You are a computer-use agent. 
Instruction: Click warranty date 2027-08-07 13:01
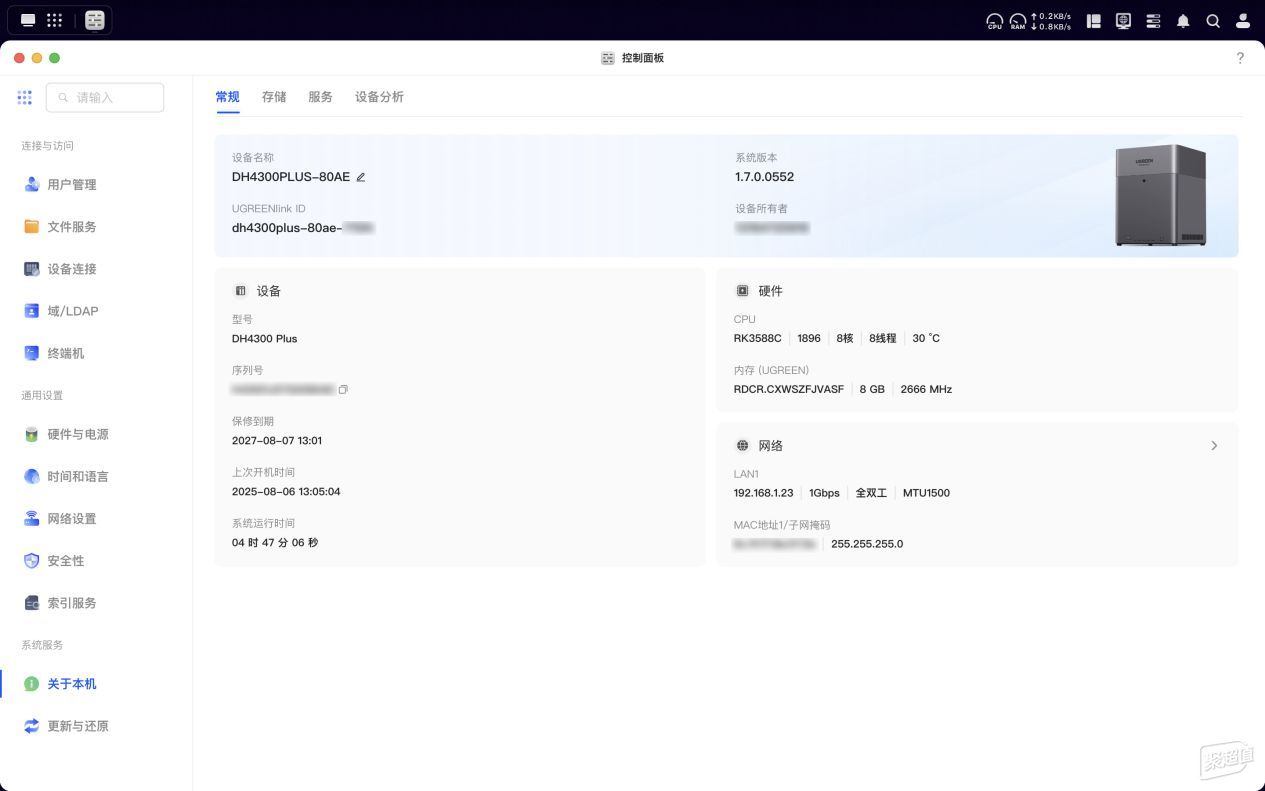(x=277, y=440)
